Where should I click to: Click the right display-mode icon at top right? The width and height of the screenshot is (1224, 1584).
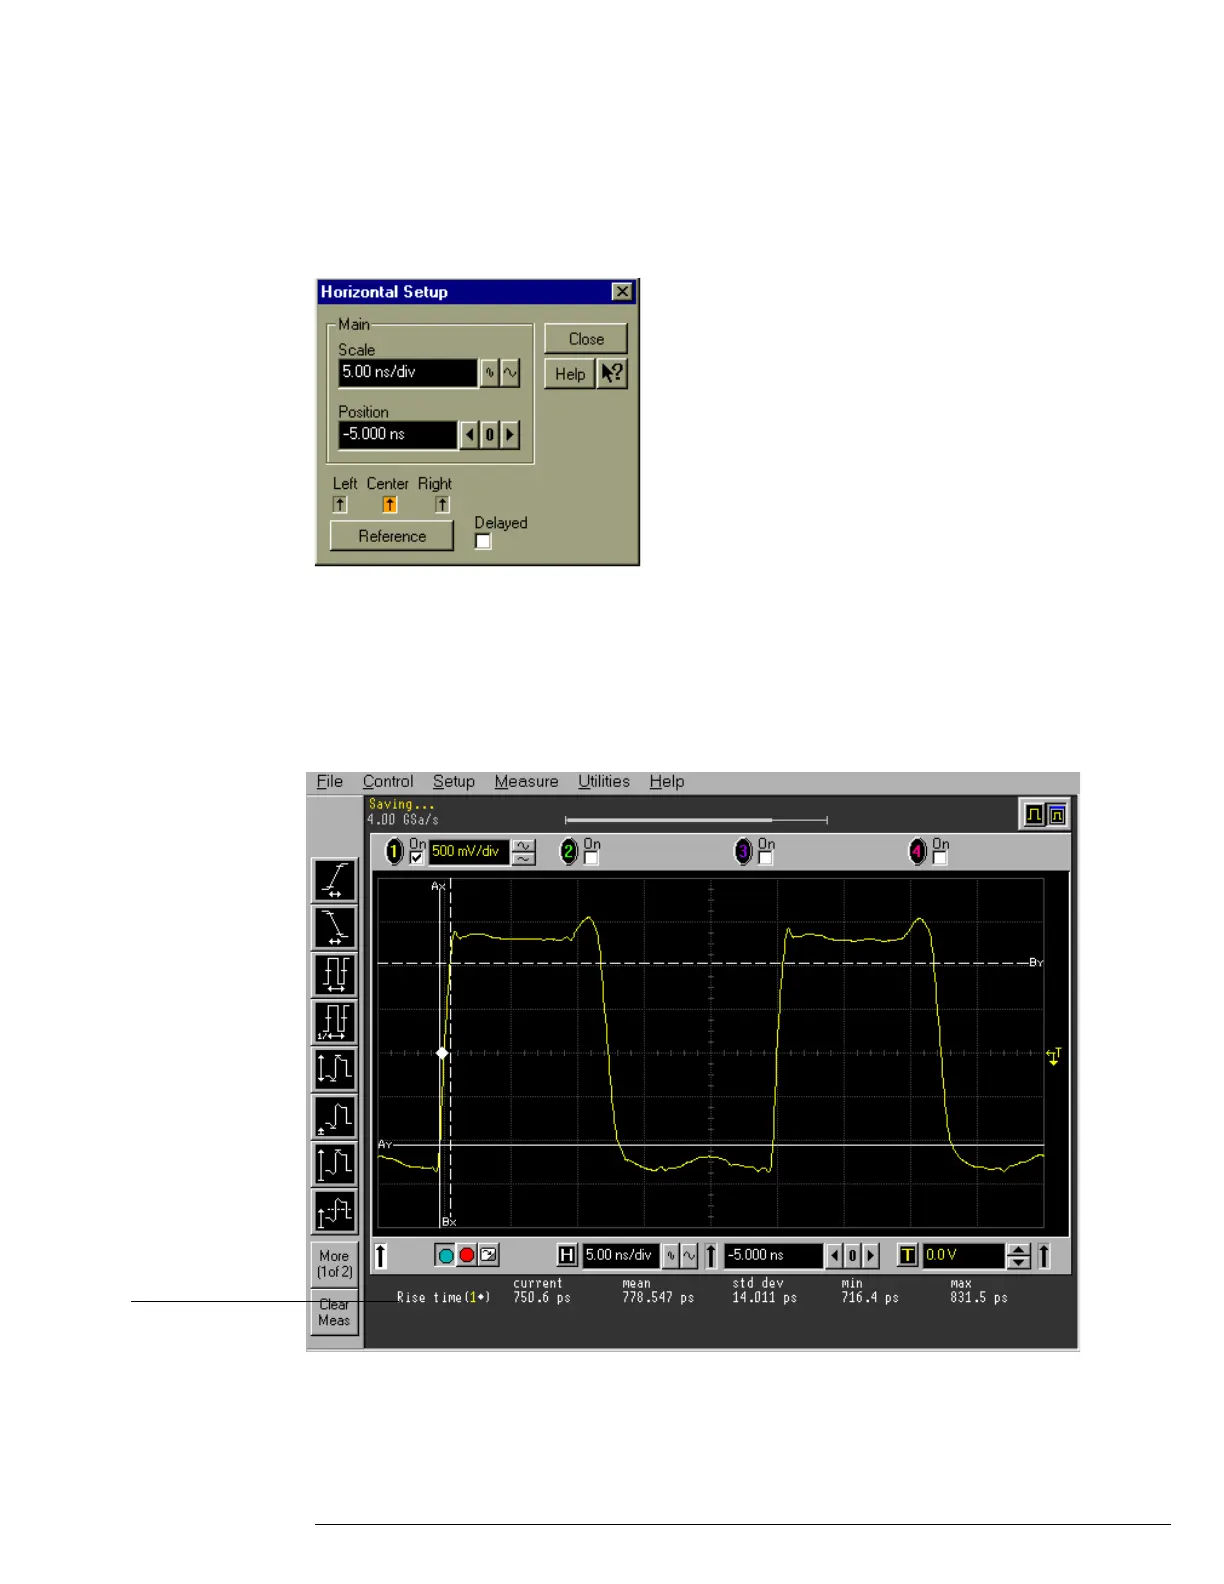click(1056, 815)
